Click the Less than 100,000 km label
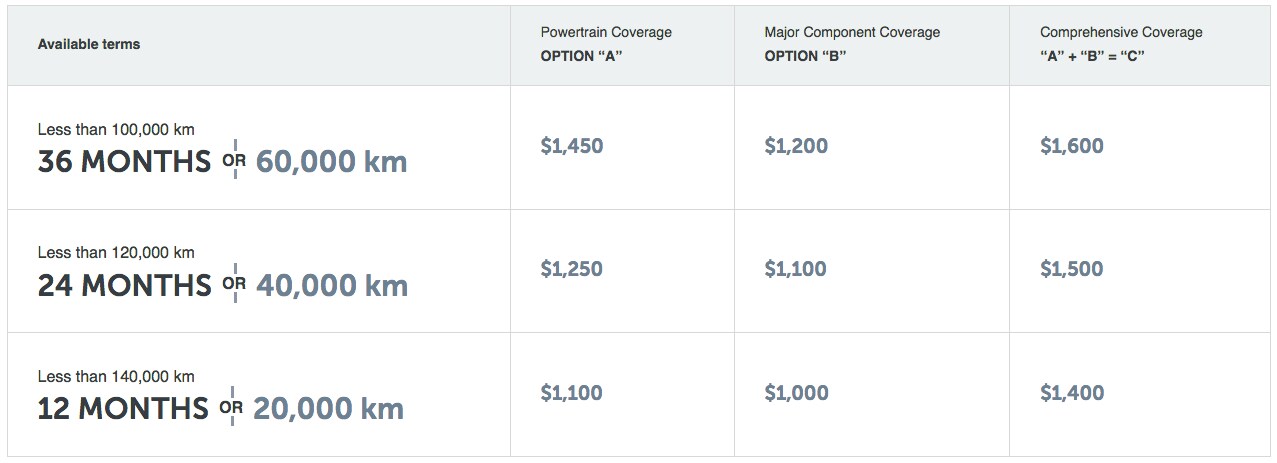1277x463 pixels. pyautogui.click(x=116, y=129)
